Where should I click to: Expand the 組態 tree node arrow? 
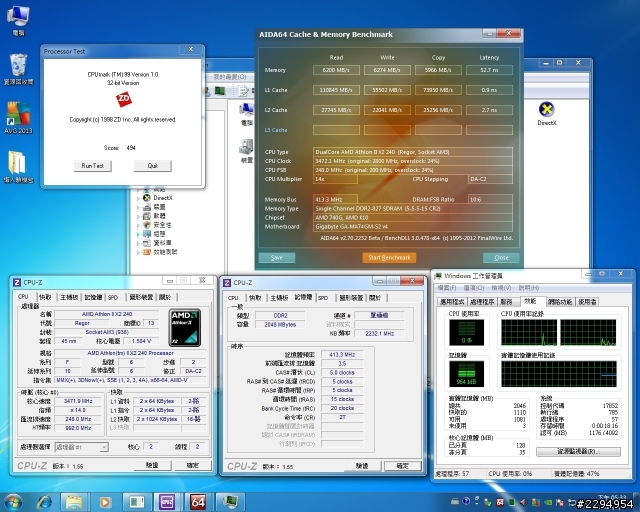click(138, 234)
